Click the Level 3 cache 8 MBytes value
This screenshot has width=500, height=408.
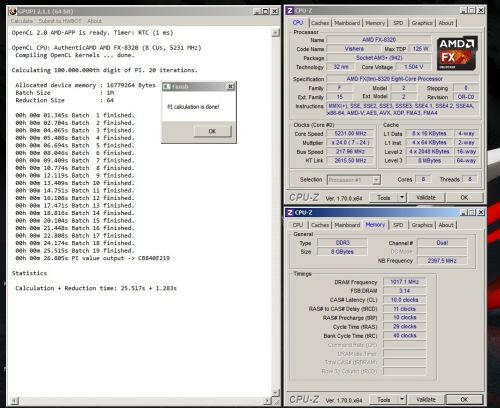tap(429, 161)
